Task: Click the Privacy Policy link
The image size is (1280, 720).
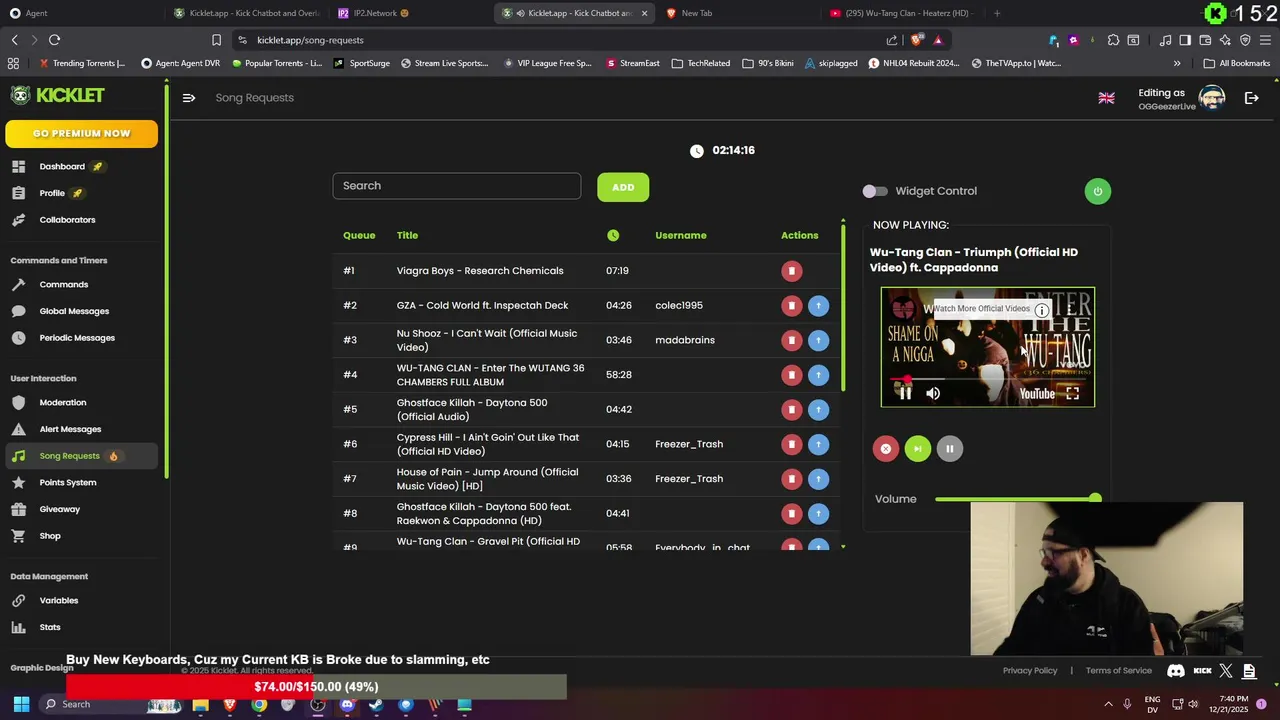Action: pyautogui.click(x=1030, y=671)
